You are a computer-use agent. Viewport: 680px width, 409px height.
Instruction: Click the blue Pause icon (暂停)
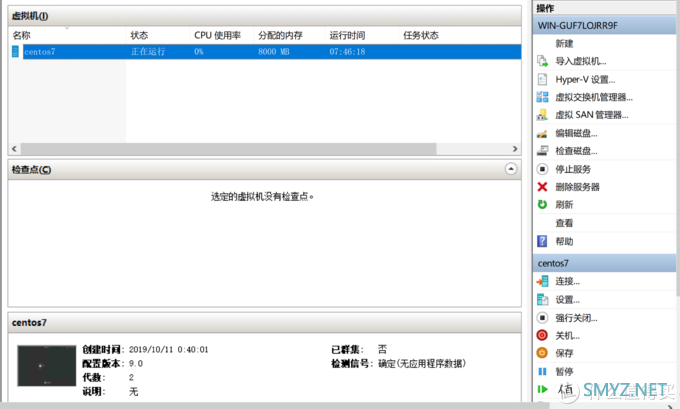pyautogui.click(x=542, y=371)
